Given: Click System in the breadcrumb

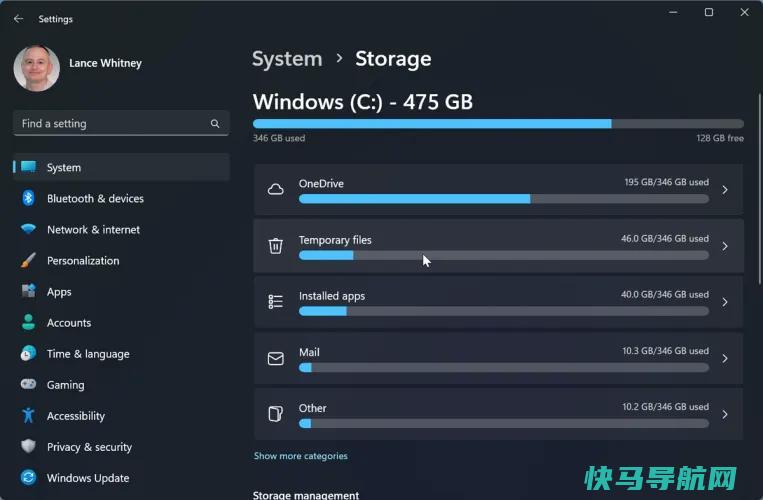Looking at the screenshot, I should pos(287,59).
